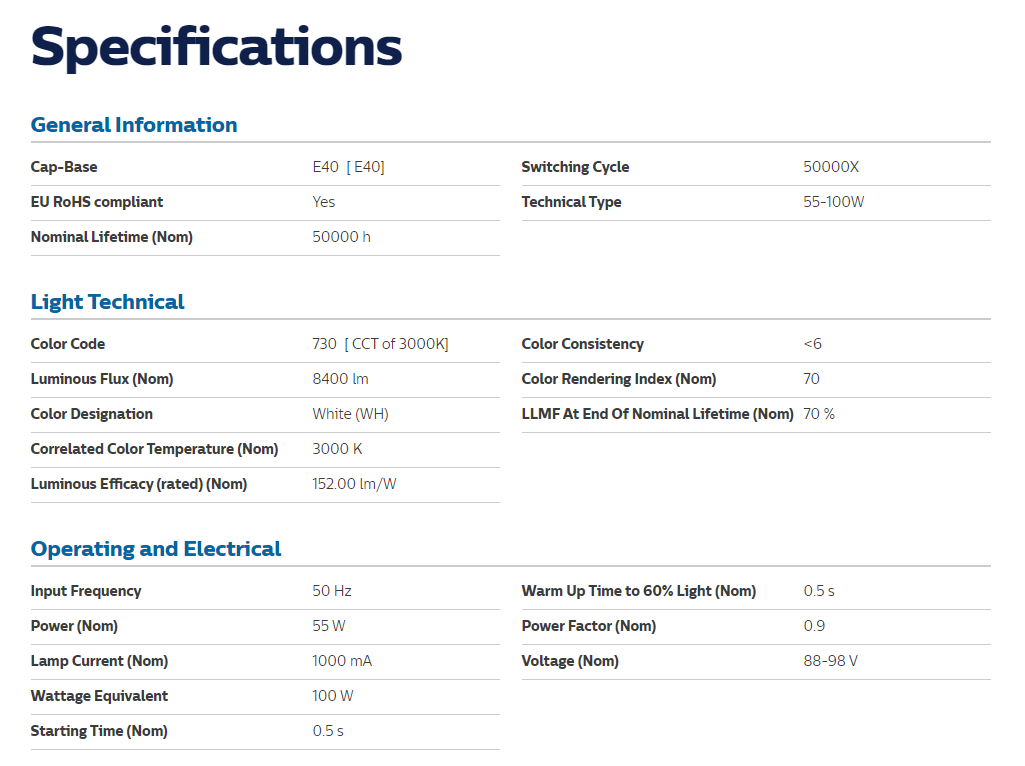
Task: Click the Power Factor (Nom) label
Action: 588,626
